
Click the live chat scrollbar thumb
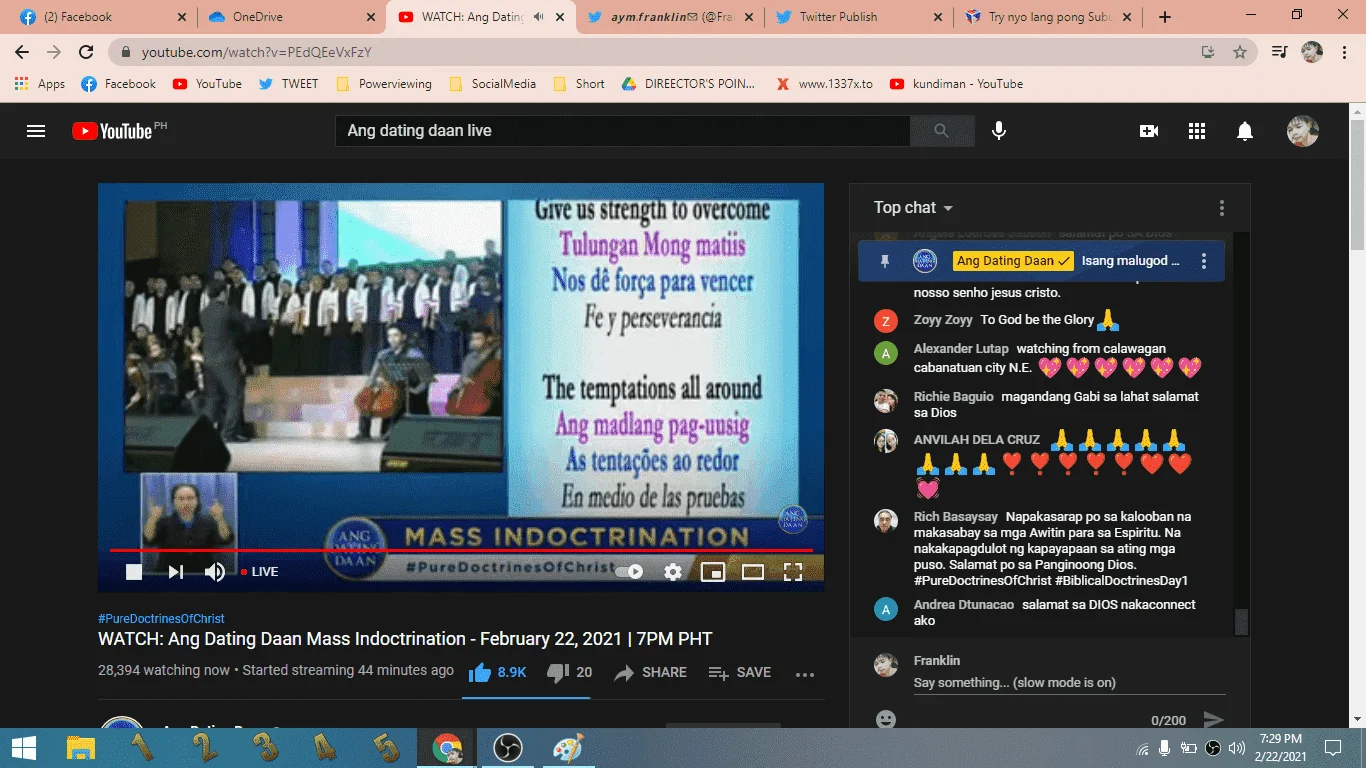click(1241, 622)
